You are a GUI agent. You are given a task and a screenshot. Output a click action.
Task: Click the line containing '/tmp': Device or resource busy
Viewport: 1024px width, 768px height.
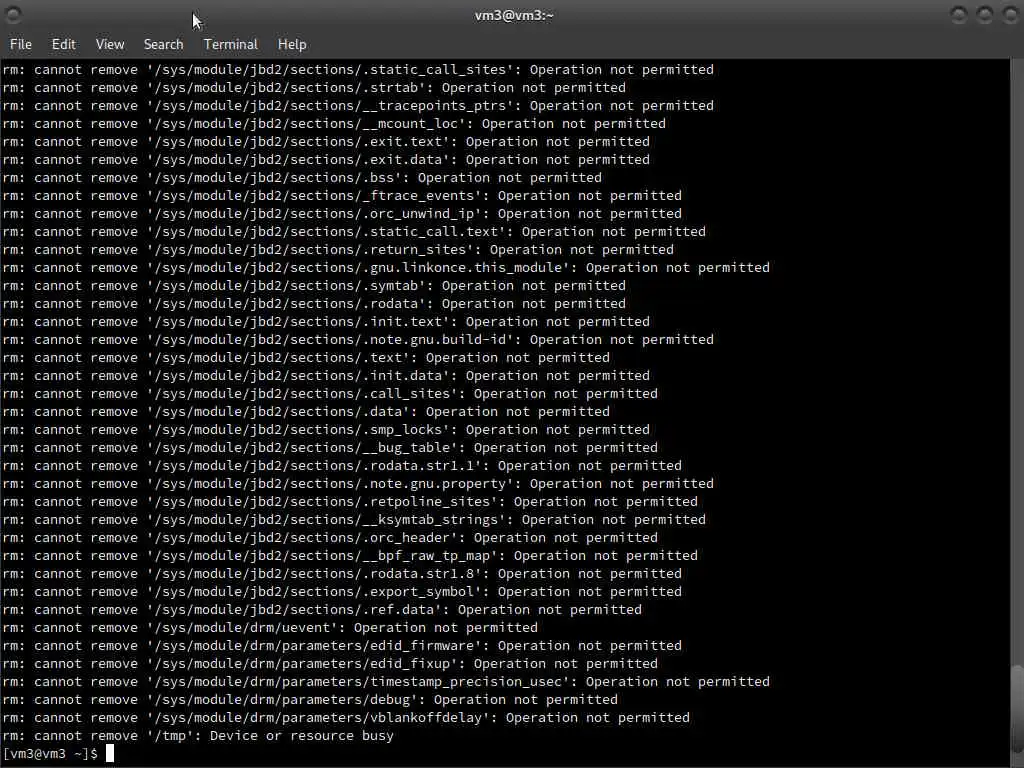199,735
